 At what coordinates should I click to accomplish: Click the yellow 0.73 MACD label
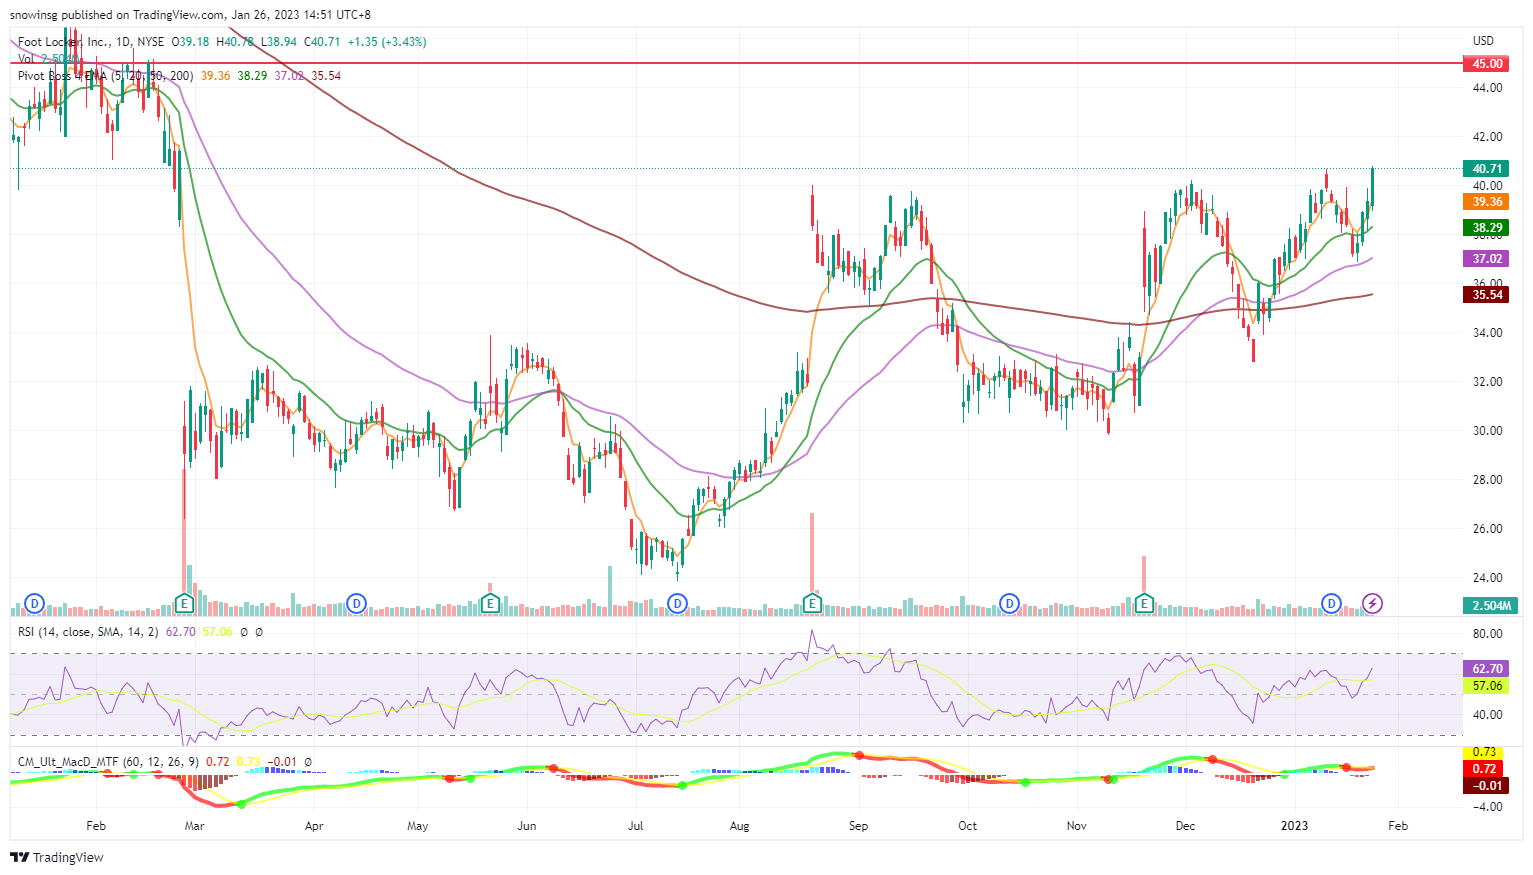pos(1484,752)
